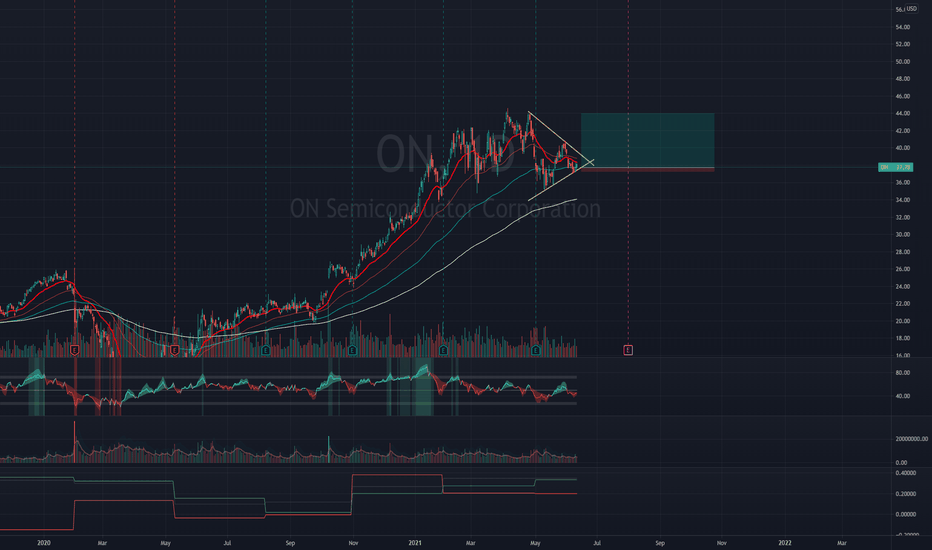Screen dimensions: 932x550
Task: Click the 40.00 label on the oscillator pane
Action: (902, 396)
